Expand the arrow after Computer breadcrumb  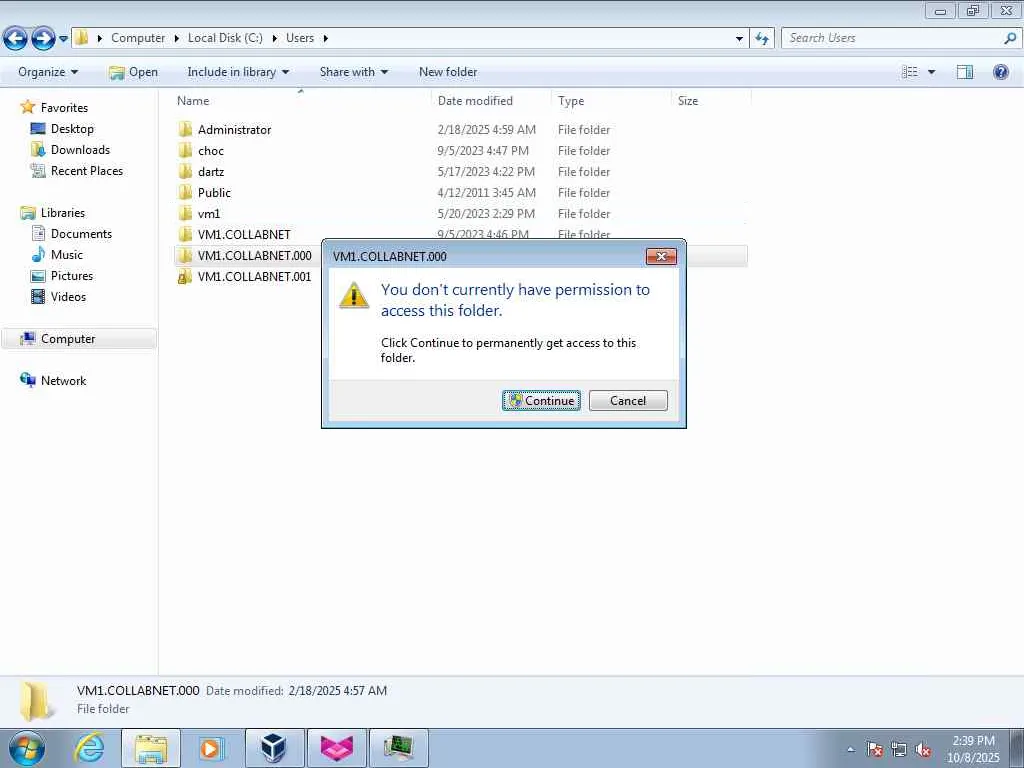176,38
